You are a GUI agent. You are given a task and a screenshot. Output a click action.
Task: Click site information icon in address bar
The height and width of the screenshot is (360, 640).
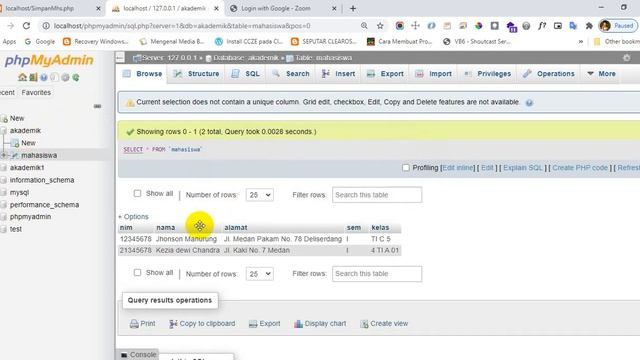click(x=46, y=26)
